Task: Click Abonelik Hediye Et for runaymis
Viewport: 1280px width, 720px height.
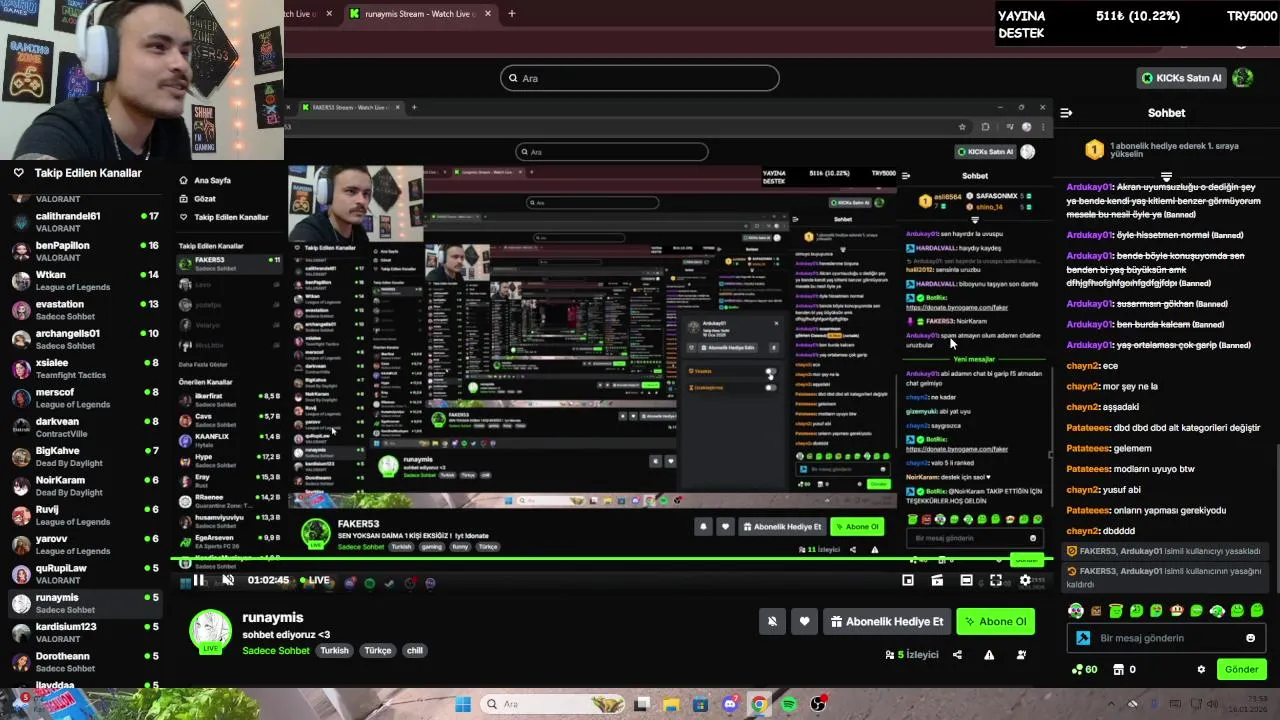Action: coord(887,622)
